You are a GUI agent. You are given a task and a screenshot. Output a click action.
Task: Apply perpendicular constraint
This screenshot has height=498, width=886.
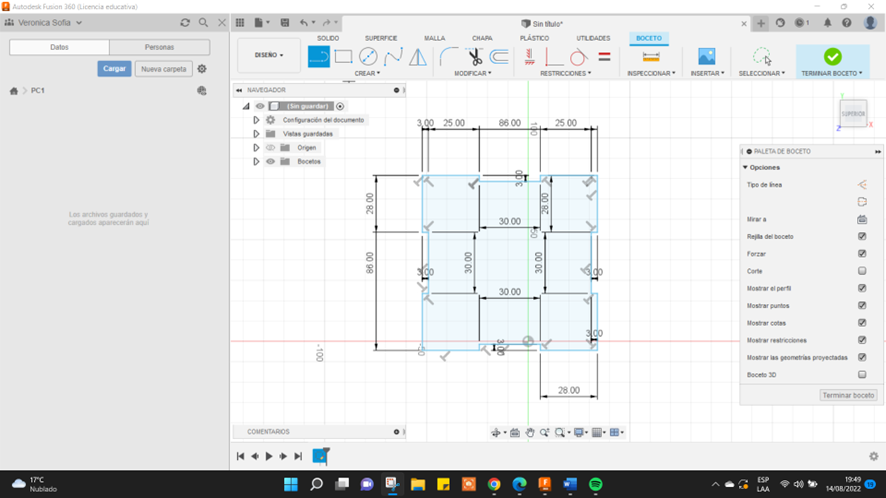(553, 57)
